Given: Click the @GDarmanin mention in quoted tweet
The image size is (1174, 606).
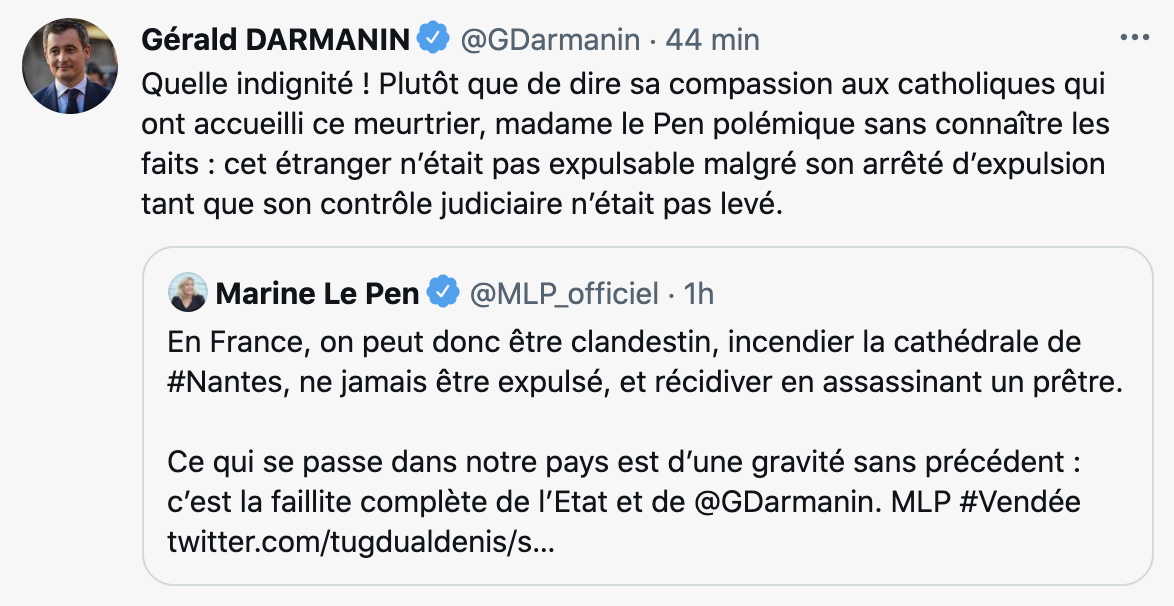Looking at the screenshot, I should coord(783,502).
